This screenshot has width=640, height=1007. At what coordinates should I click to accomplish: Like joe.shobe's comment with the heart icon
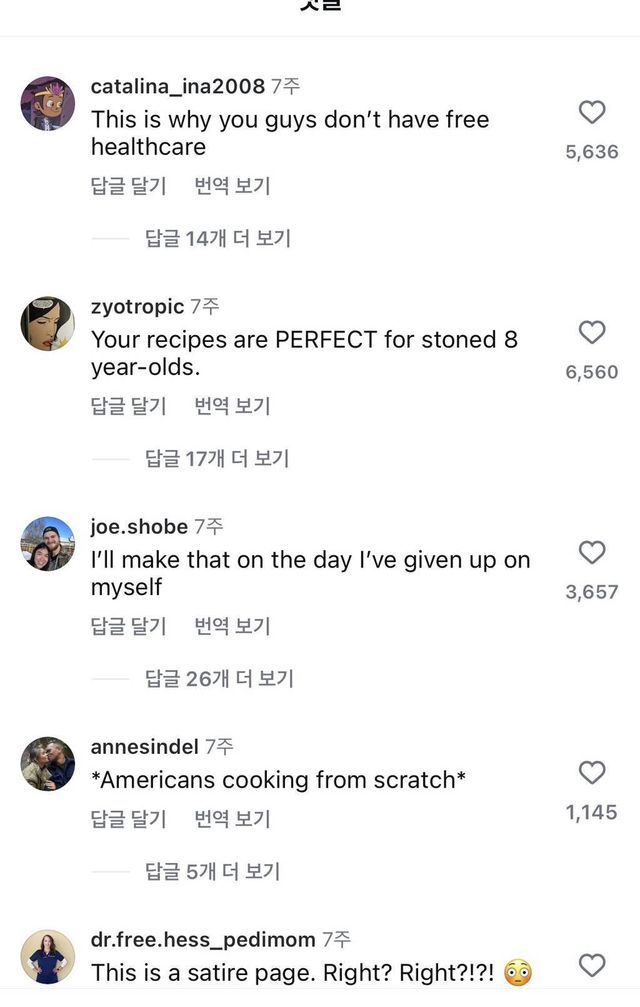(x=592, y=552)
